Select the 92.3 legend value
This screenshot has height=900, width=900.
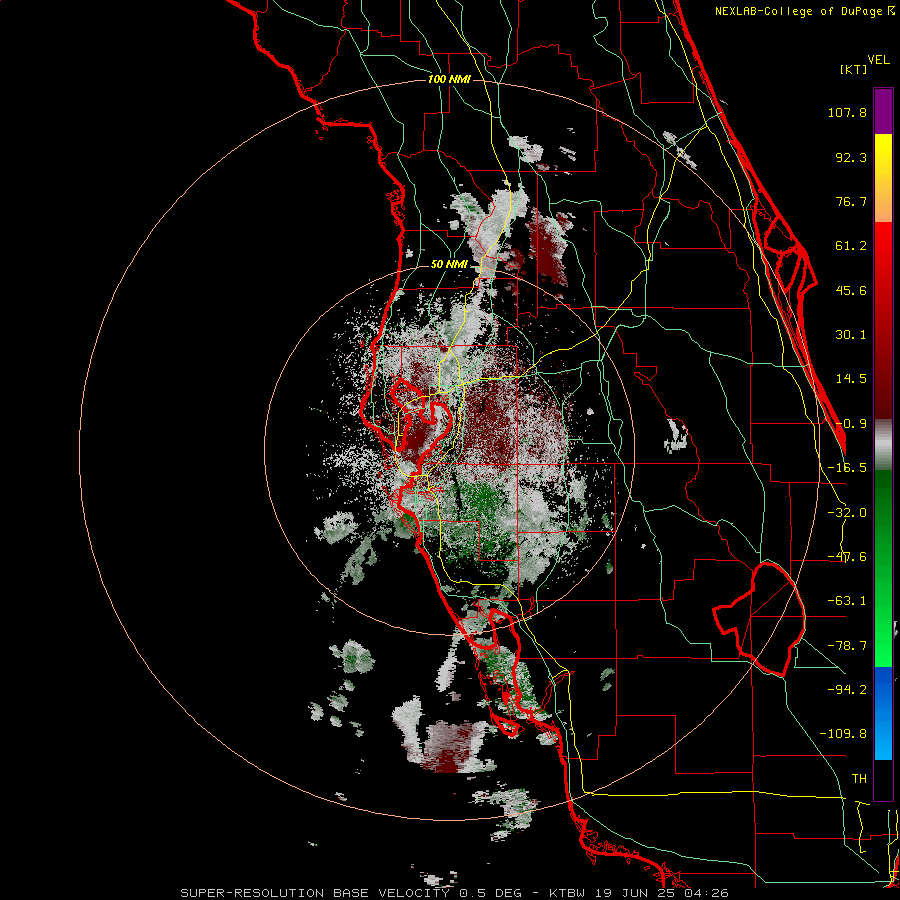click(x=851, y=157)
